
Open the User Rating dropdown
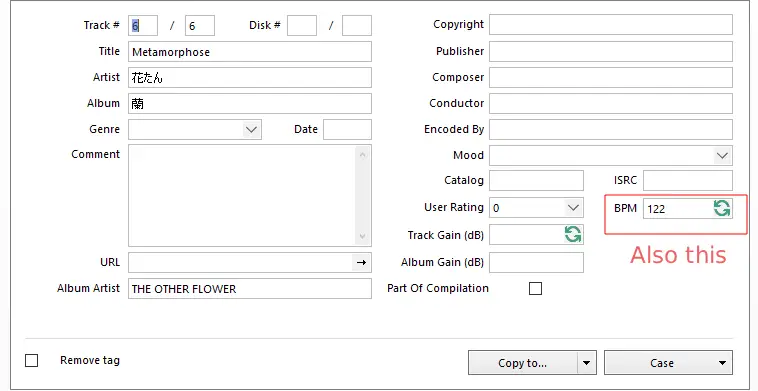coord(573,208)
